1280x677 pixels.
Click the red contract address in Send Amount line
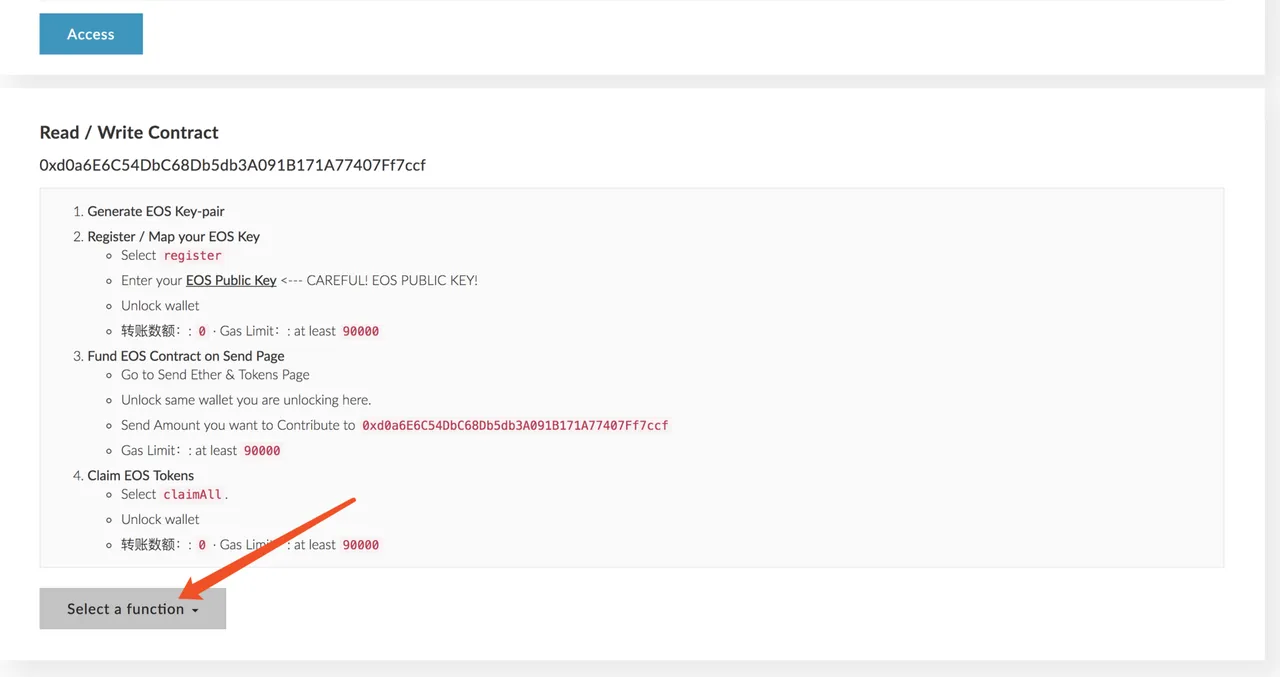pos(515,425)
